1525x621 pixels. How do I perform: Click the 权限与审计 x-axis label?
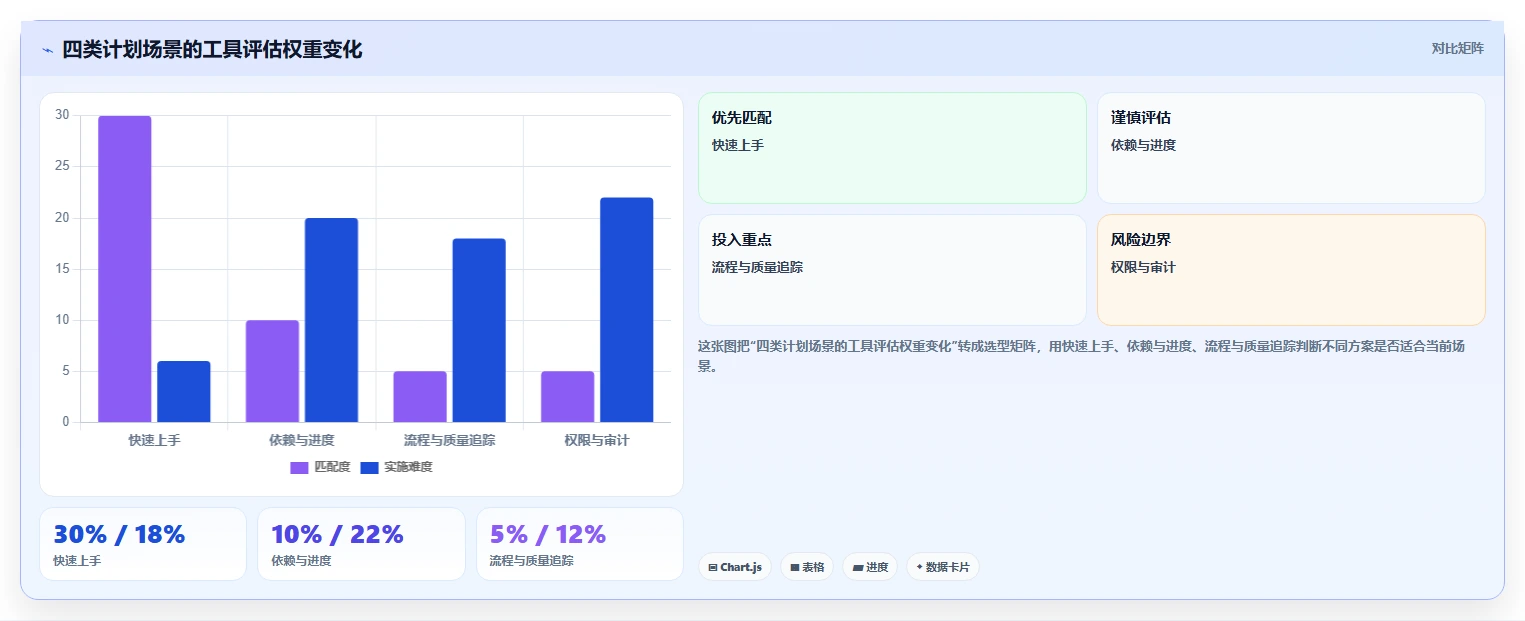click(x=597, y=440)
